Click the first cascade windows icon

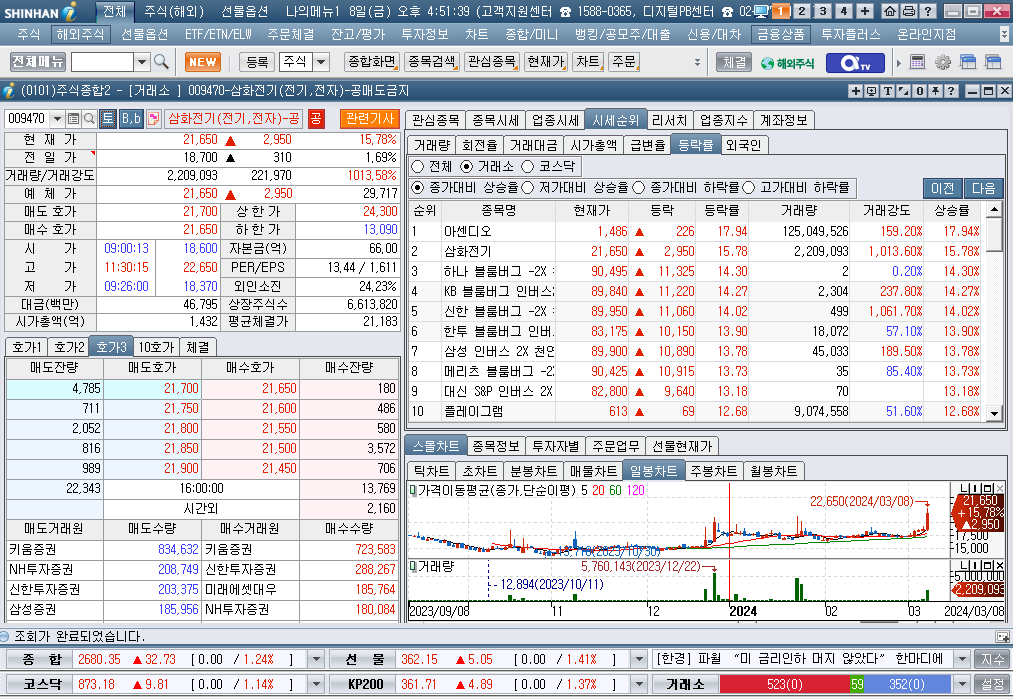tap(968, 62)
